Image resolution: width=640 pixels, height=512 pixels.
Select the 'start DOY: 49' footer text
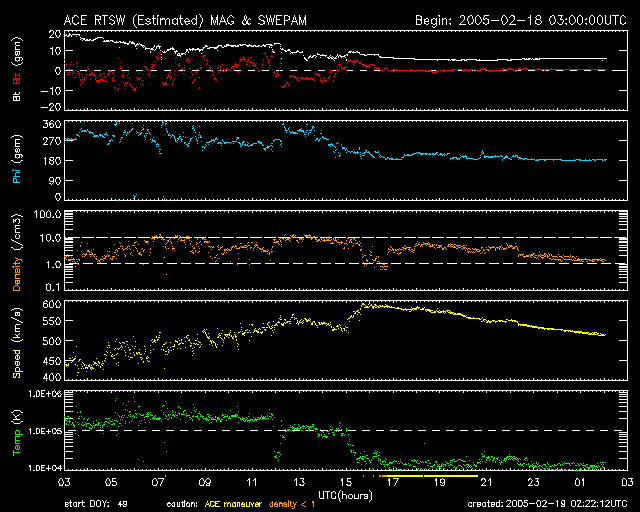[x=96, y=504]
